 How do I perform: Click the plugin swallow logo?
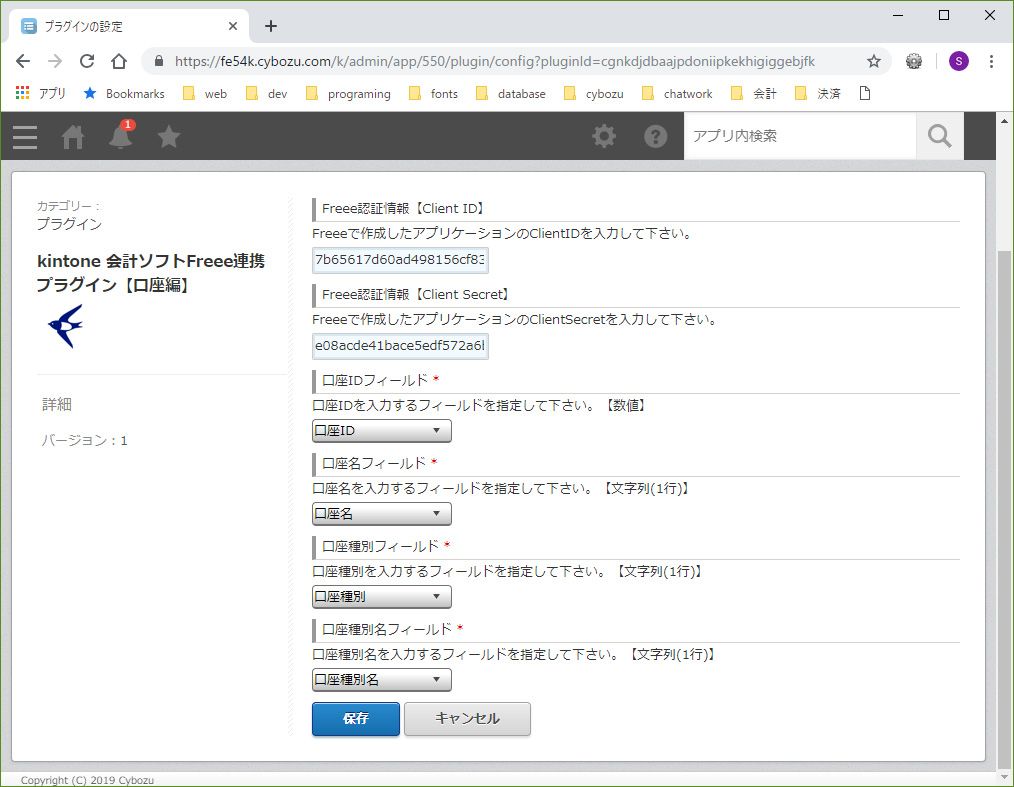[x=66, y=326]
